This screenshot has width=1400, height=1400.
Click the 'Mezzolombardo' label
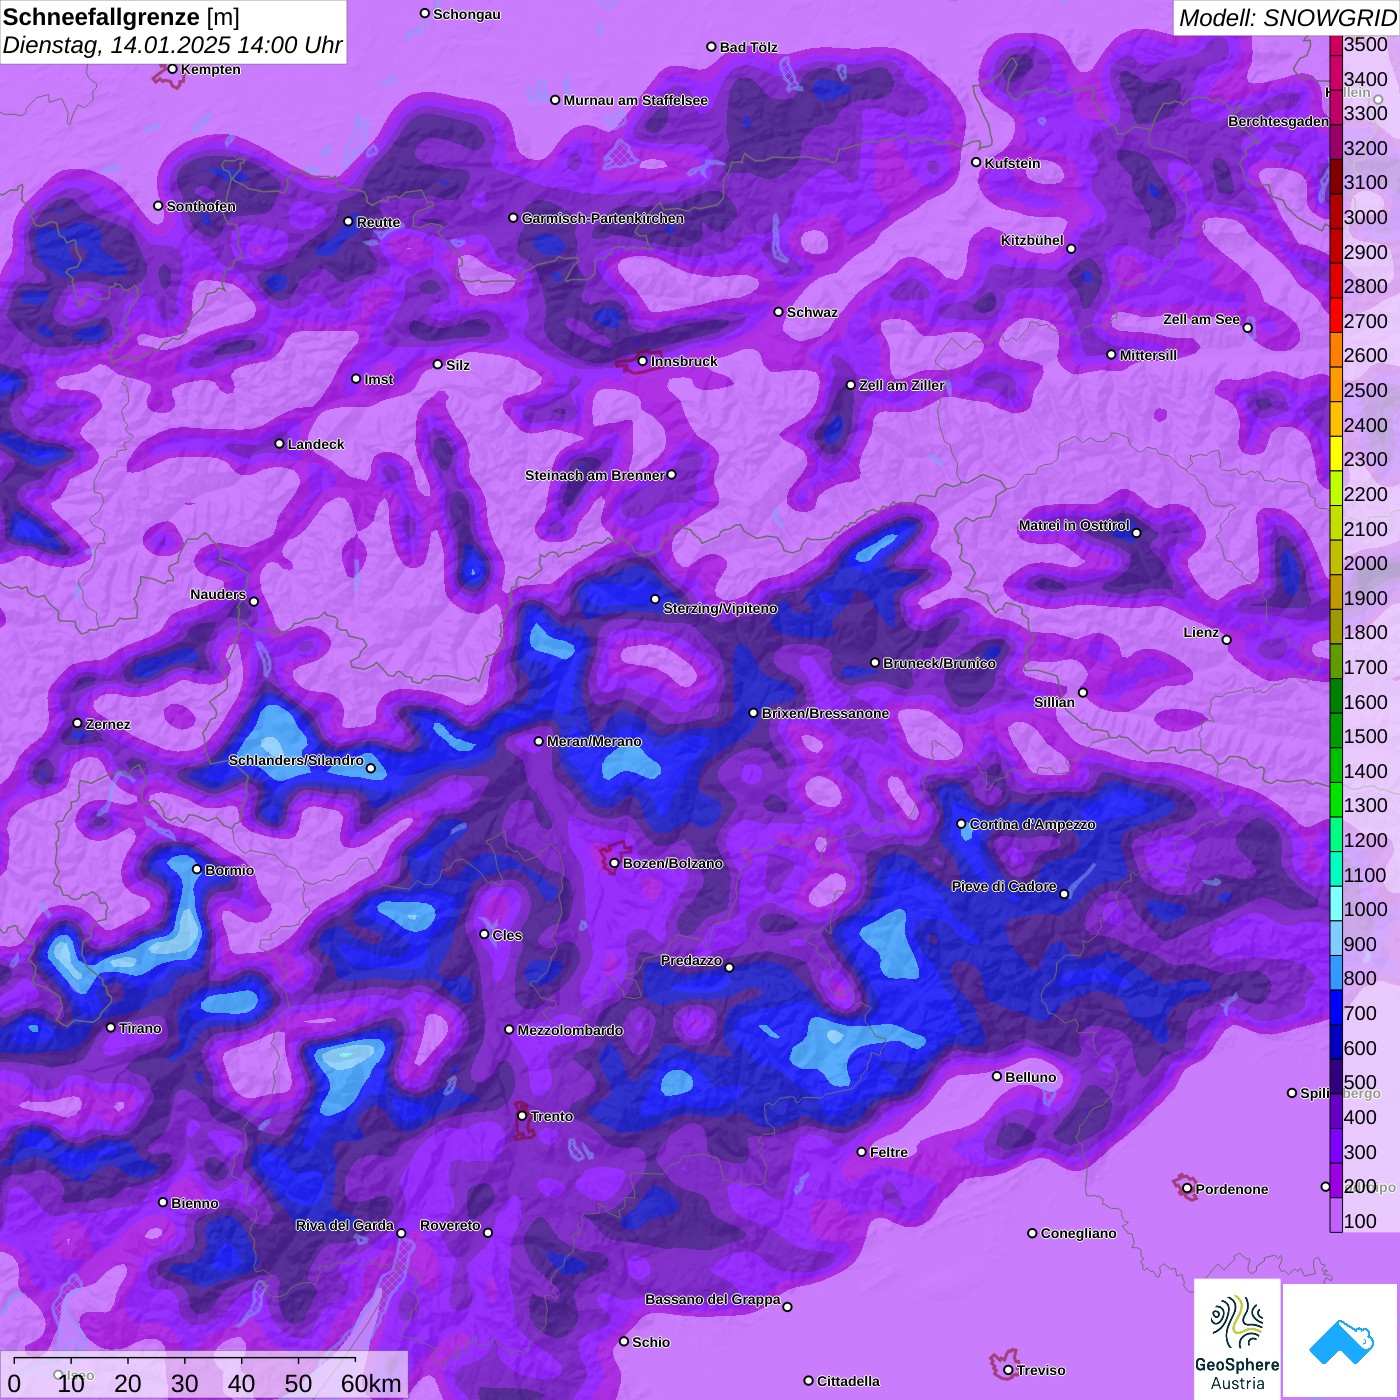(x=570, y=1030)
